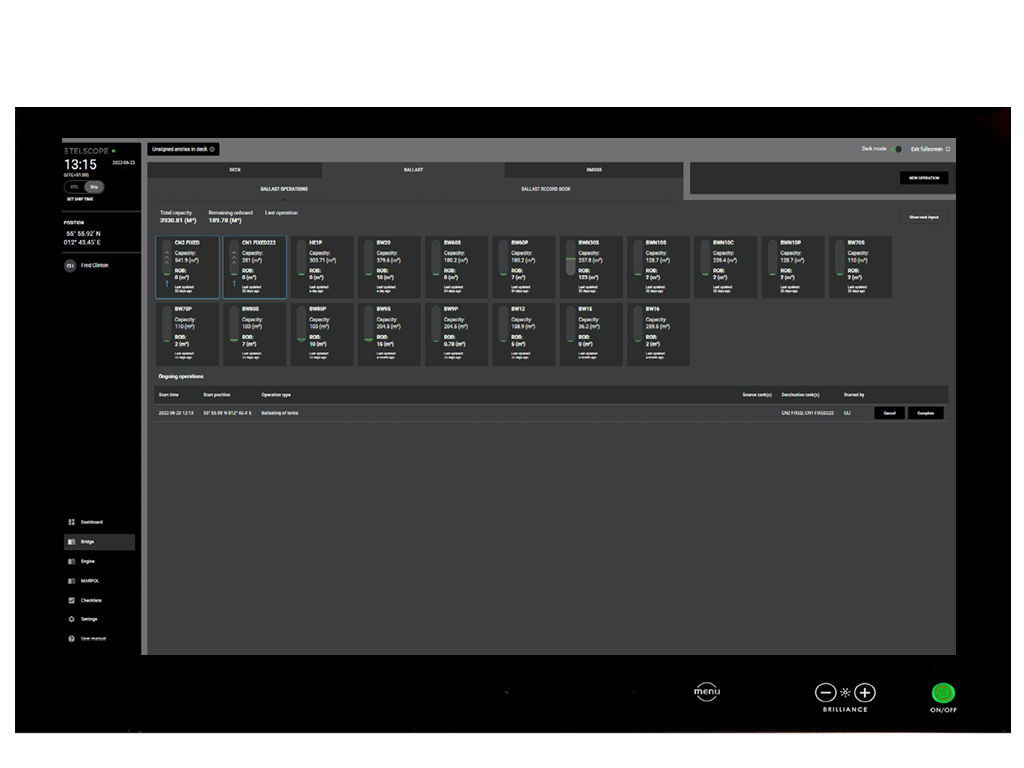Image resolution: width=1024 pixels, height=768 pixels.
Task: Switch to the Deck tab
Action: point(235,170)
